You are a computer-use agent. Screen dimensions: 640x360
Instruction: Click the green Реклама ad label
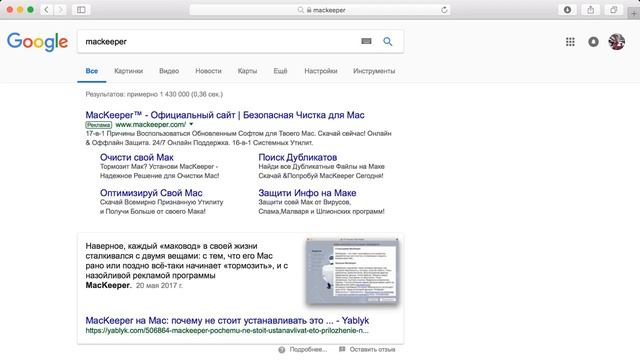[x=98, y=125]
